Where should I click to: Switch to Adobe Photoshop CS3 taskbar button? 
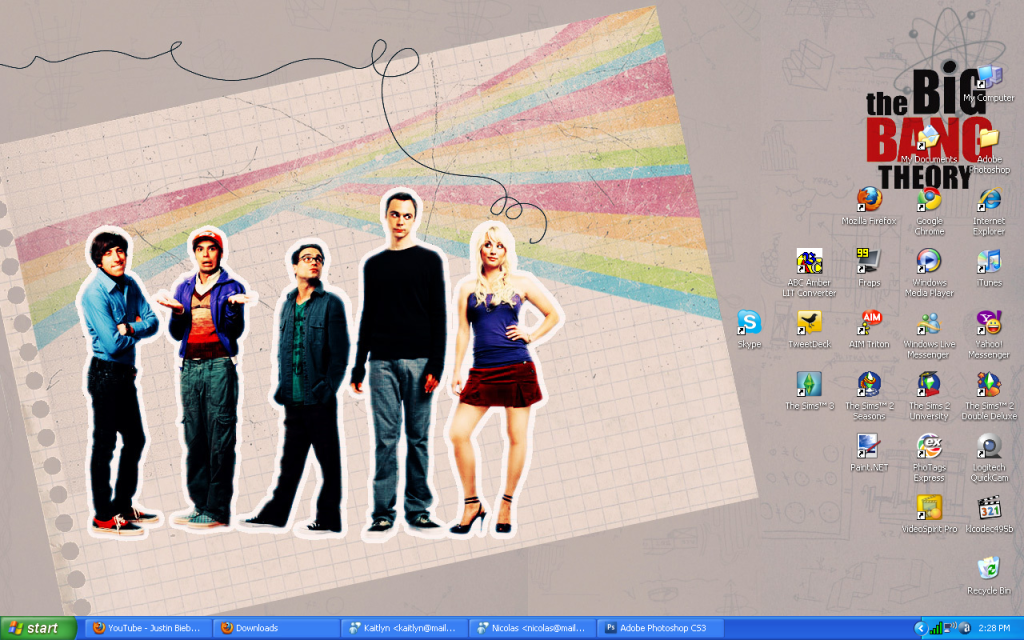660,628
